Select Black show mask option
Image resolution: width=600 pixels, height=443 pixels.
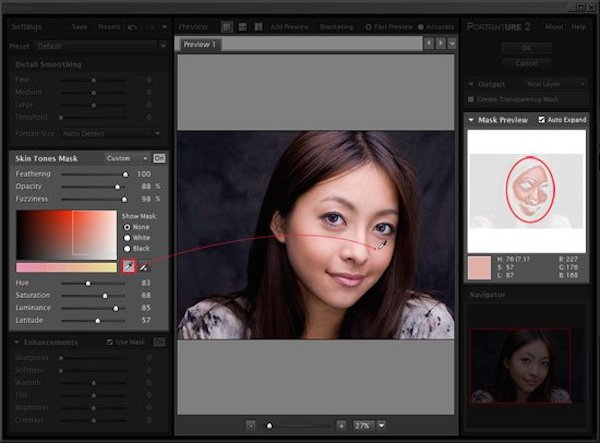click(x=125, y=247)
